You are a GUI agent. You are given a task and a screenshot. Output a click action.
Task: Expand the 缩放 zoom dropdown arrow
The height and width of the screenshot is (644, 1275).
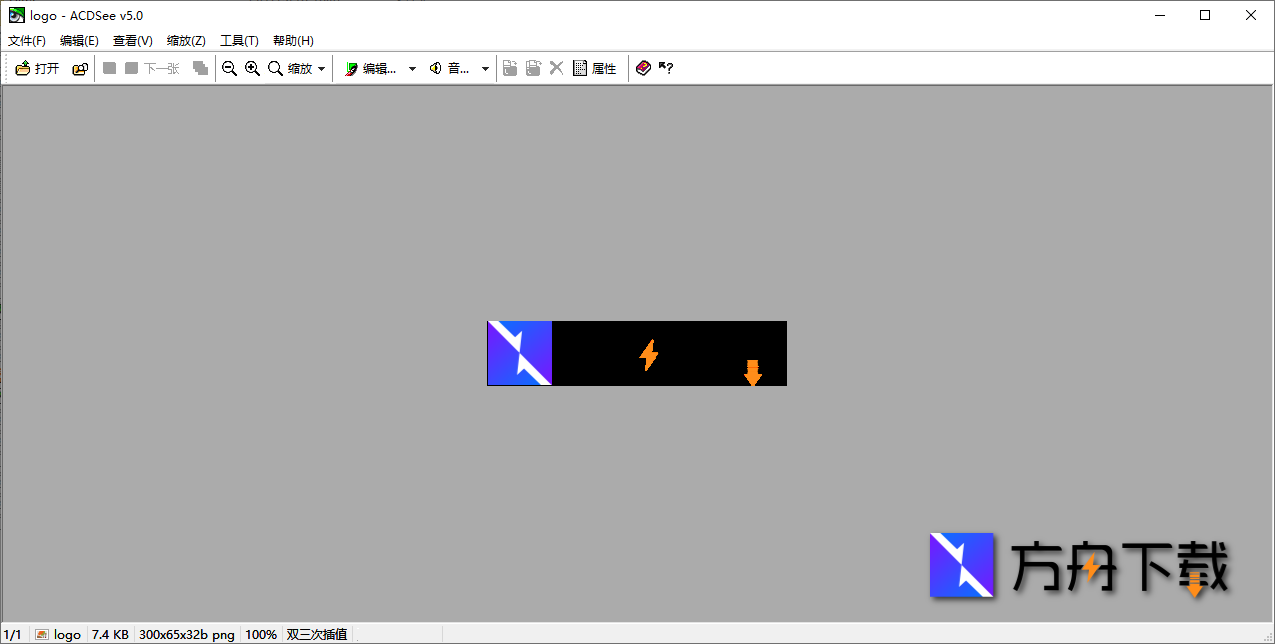pyautogui.click(x=321, y=69)
